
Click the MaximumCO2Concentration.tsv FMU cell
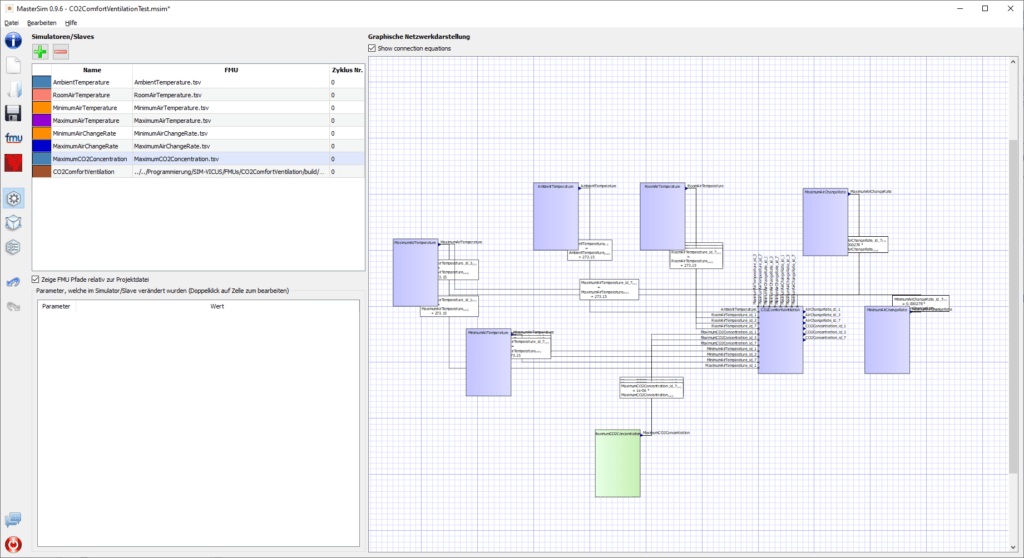[231, 159]
